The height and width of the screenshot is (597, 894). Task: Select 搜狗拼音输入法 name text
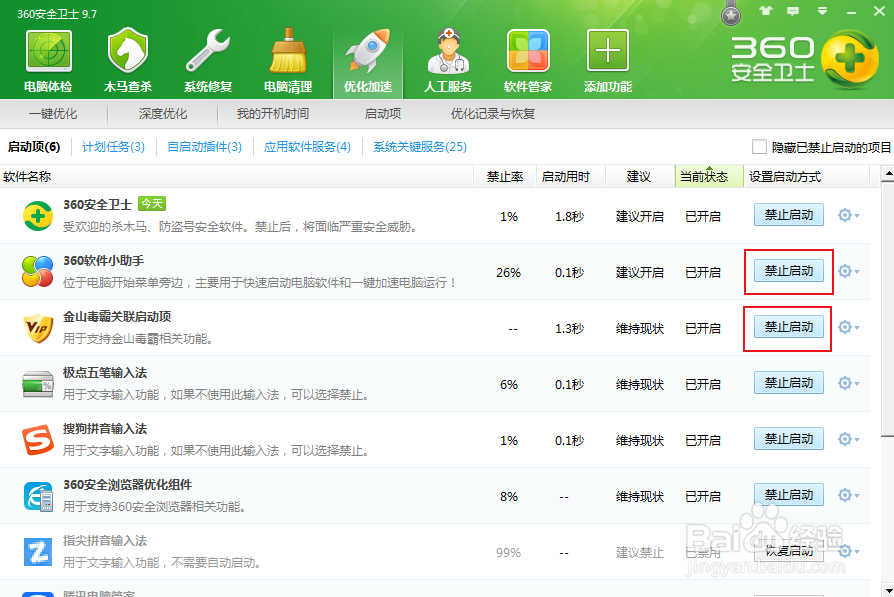tap(105, 428)
